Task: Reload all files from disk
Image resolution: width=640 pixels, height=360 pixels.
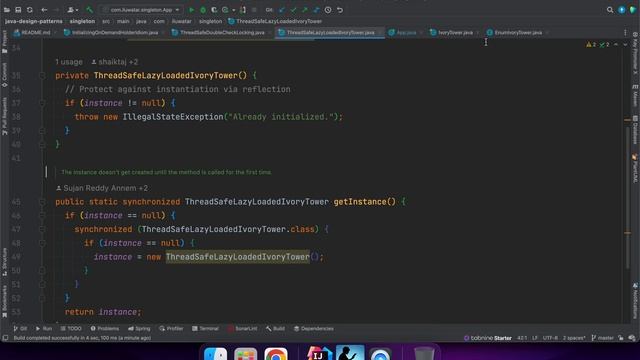Action: (x=29, y=10)
